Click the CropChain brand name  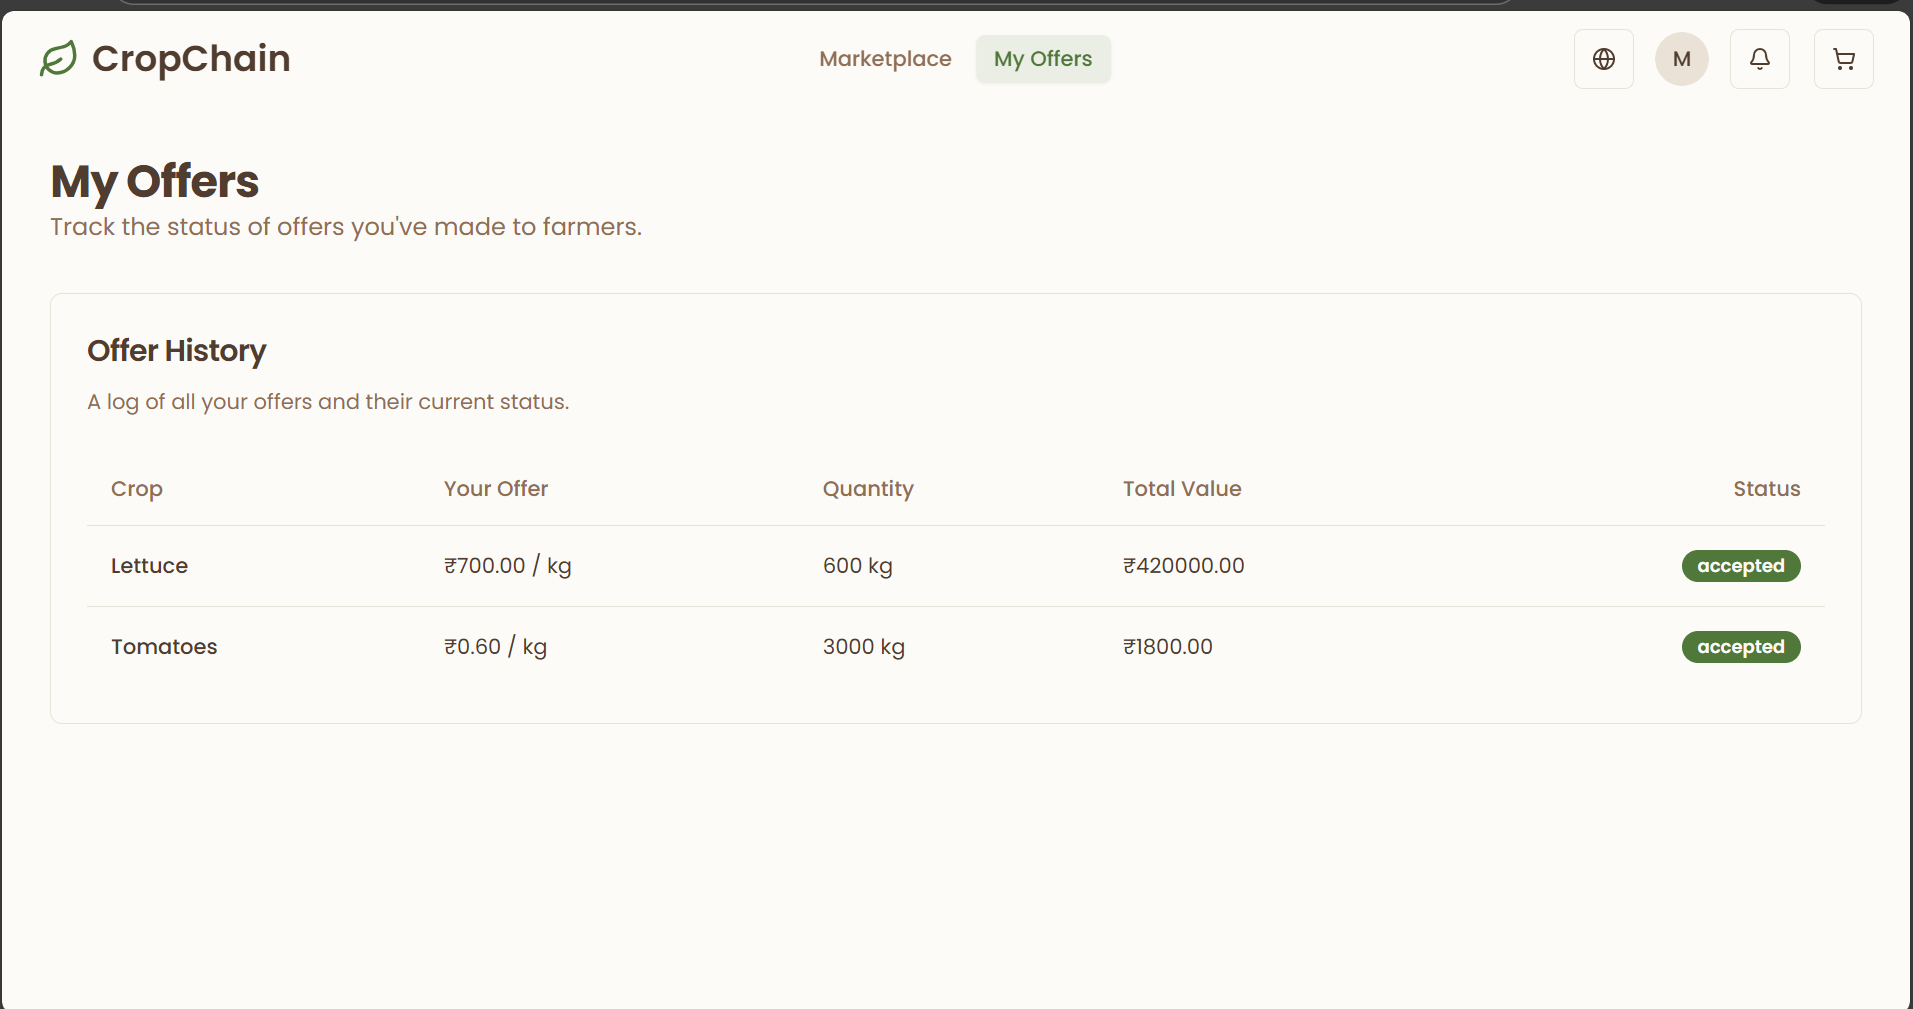click(x=191, y=59)
